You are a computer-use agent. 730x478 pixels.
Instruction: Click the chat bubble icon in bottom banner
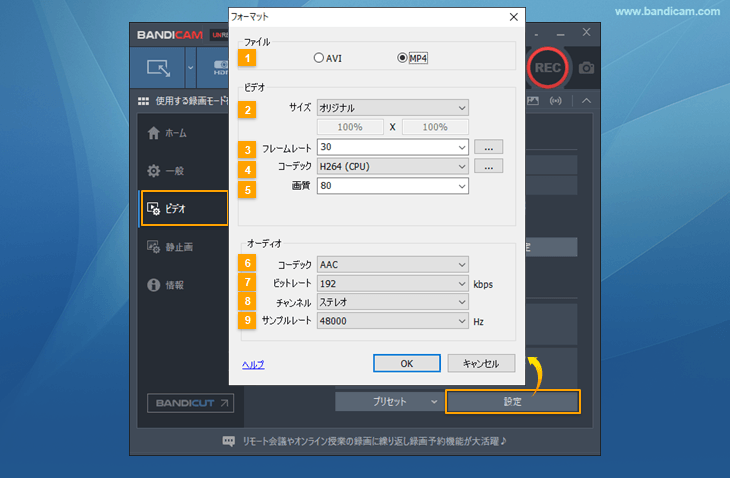pos(229,441)
